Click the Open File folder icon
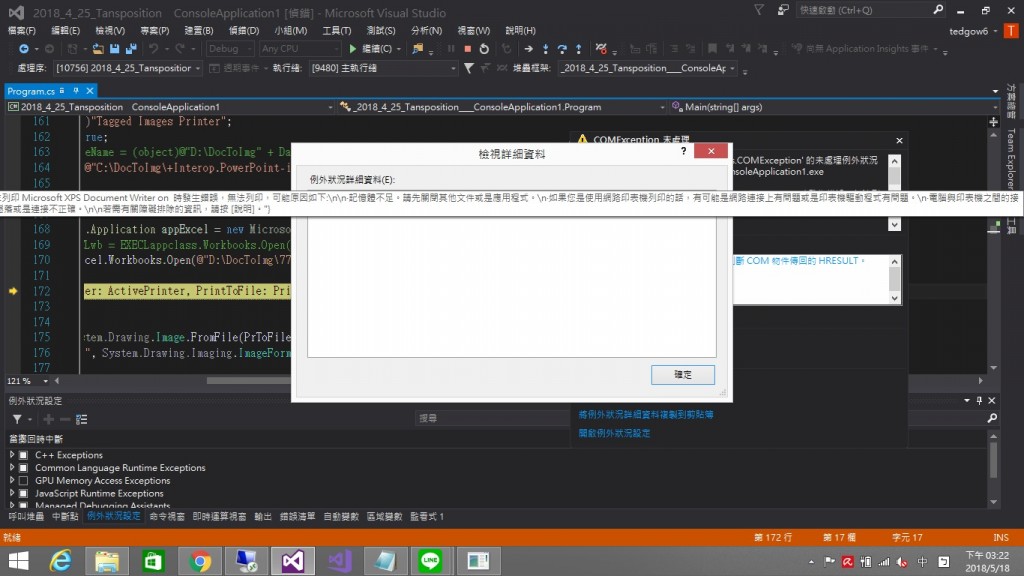 (x=98, y=49)
